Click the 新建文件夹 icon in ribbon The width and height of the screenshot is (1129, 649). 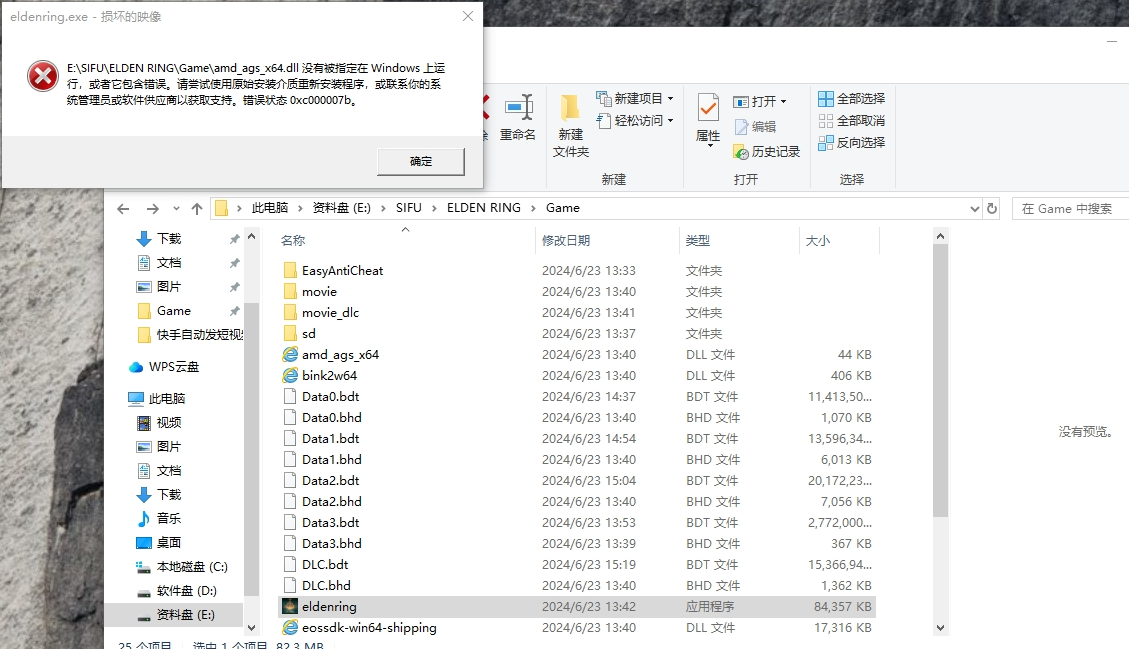tap(571, 109)
